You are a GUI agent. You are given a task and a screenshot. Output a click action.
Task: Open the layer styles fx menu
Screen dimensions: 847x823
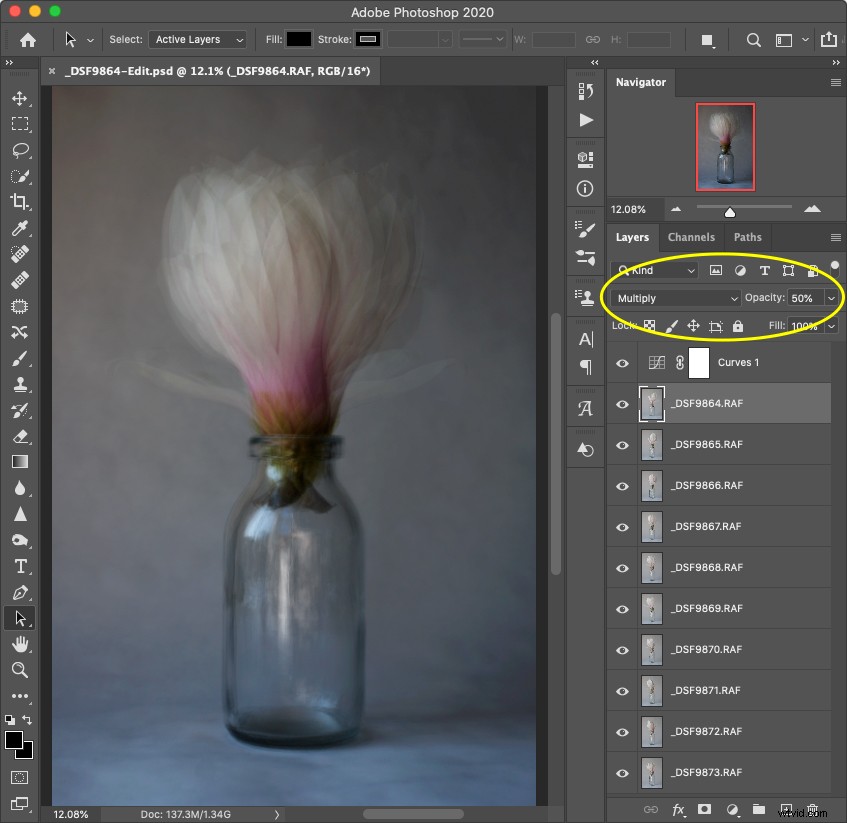tap(679, 810)
